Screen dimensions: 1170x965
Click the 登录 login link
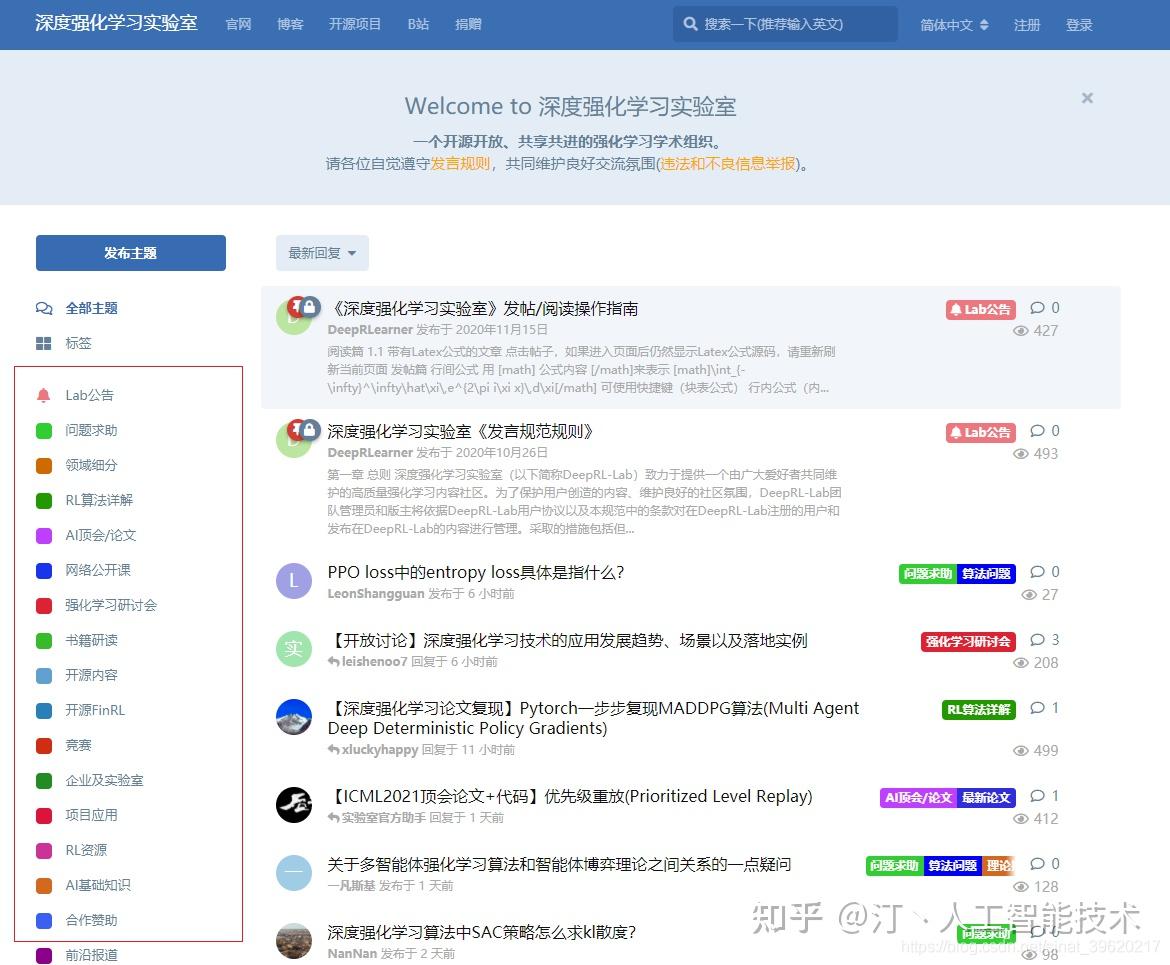tap(1080, 24)
